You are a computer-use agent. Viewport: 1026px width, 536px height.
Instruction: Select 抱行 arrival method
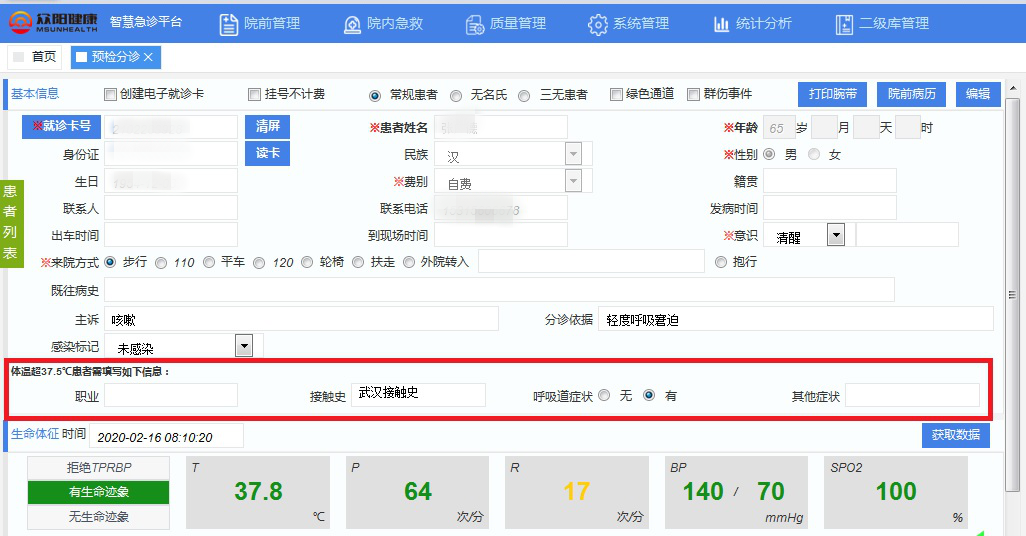point(721,262)
